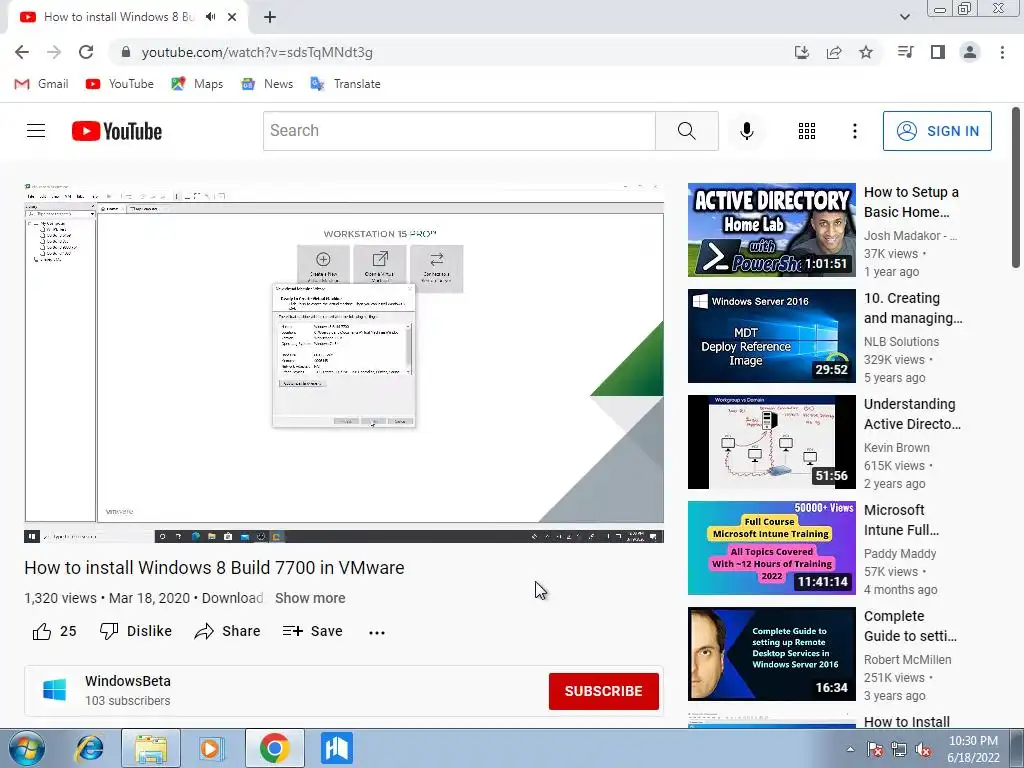This screenshot has width=1024, height=768.
Task: Mute the tab via speaker icon
Action: 210,17
